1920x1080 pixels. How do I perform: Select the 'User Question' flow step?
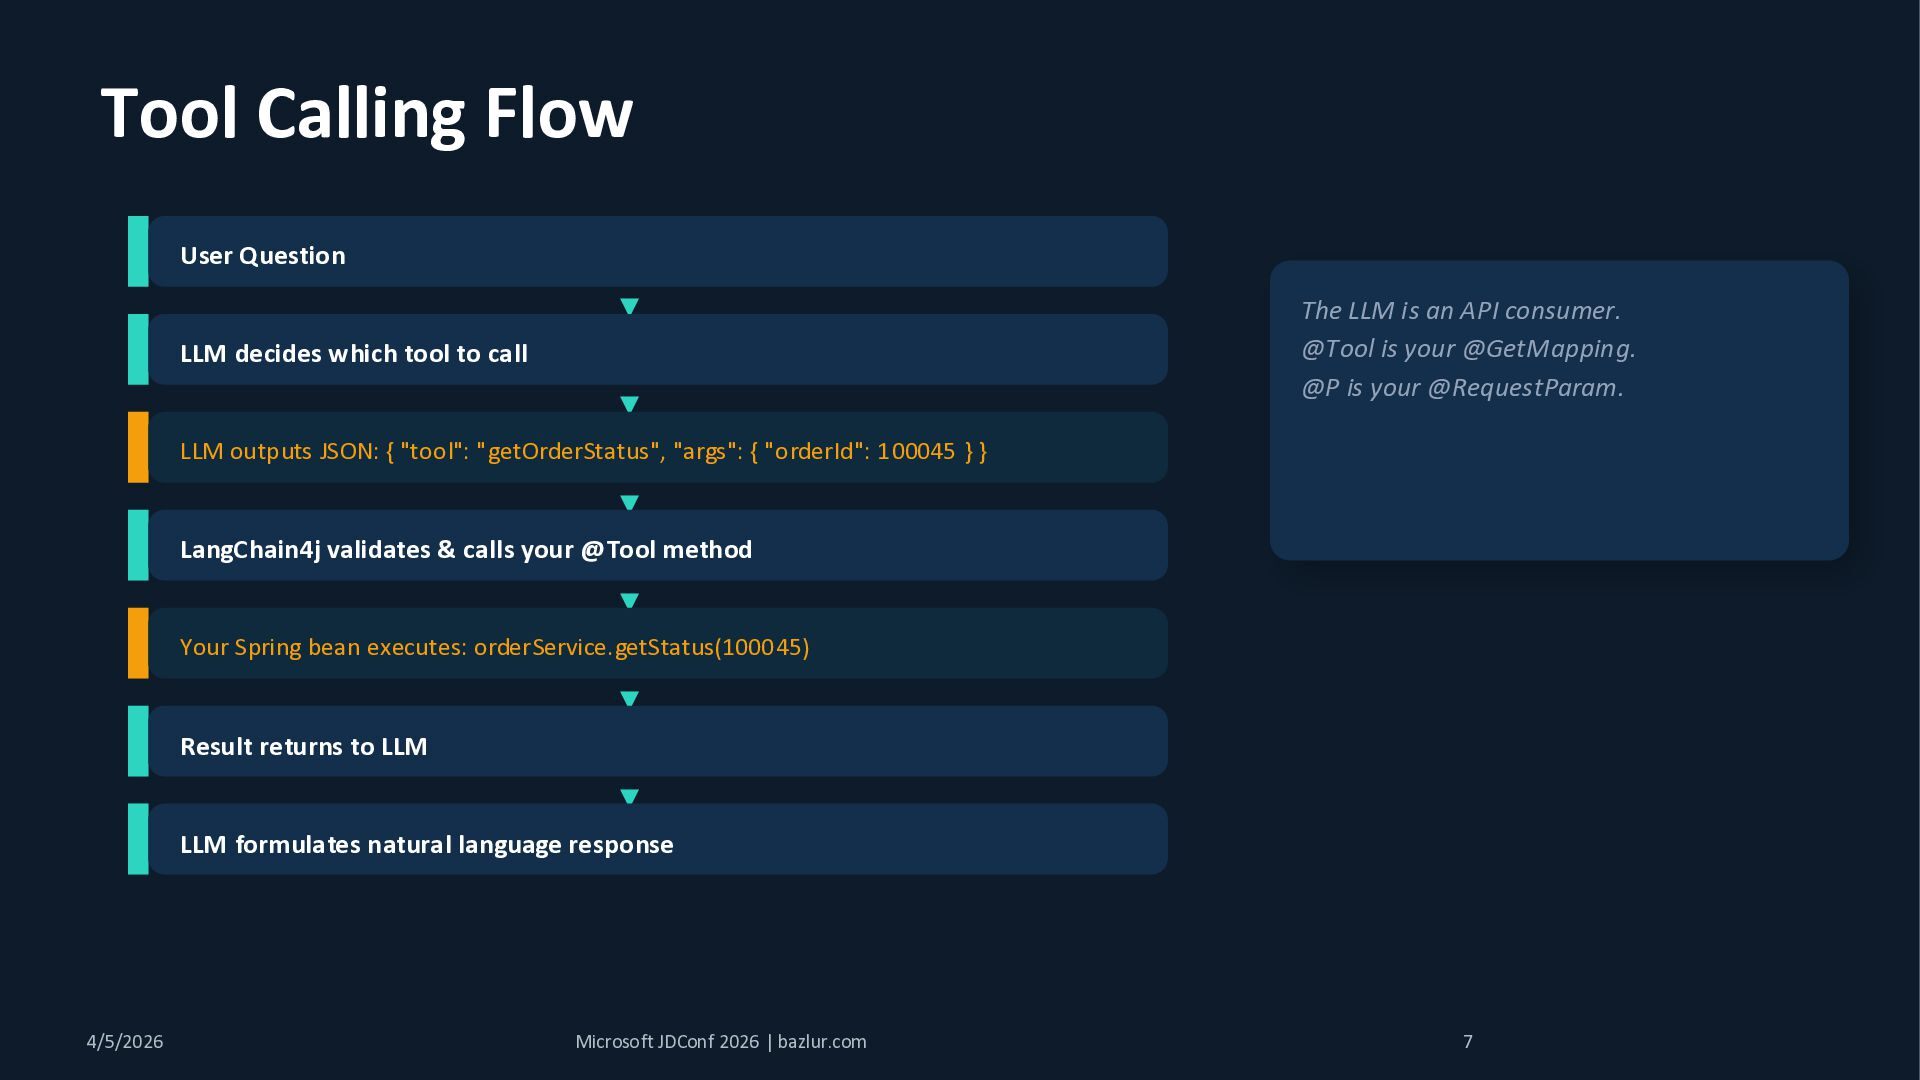(x=263, y=256)
